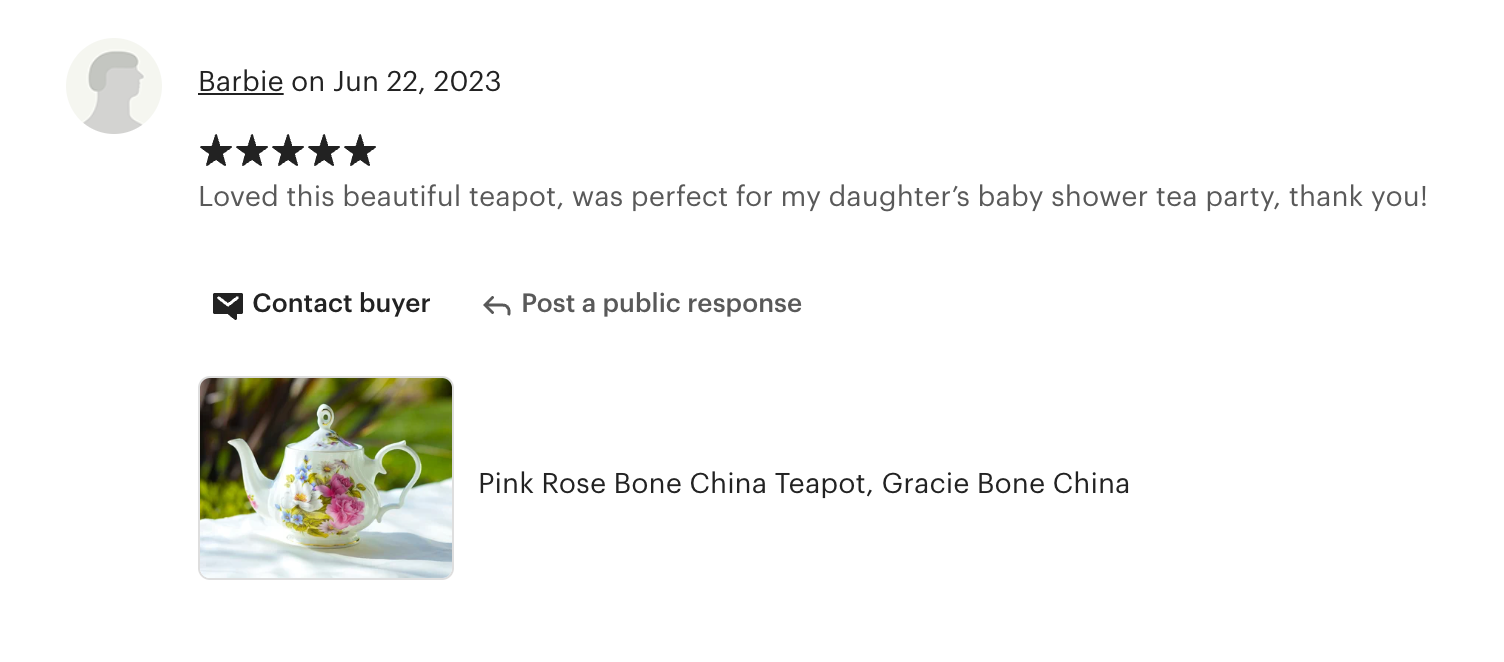Open the Pink Rose Bone China Teapot listing title
The image size is (1504, 662).
pos(676,484)
